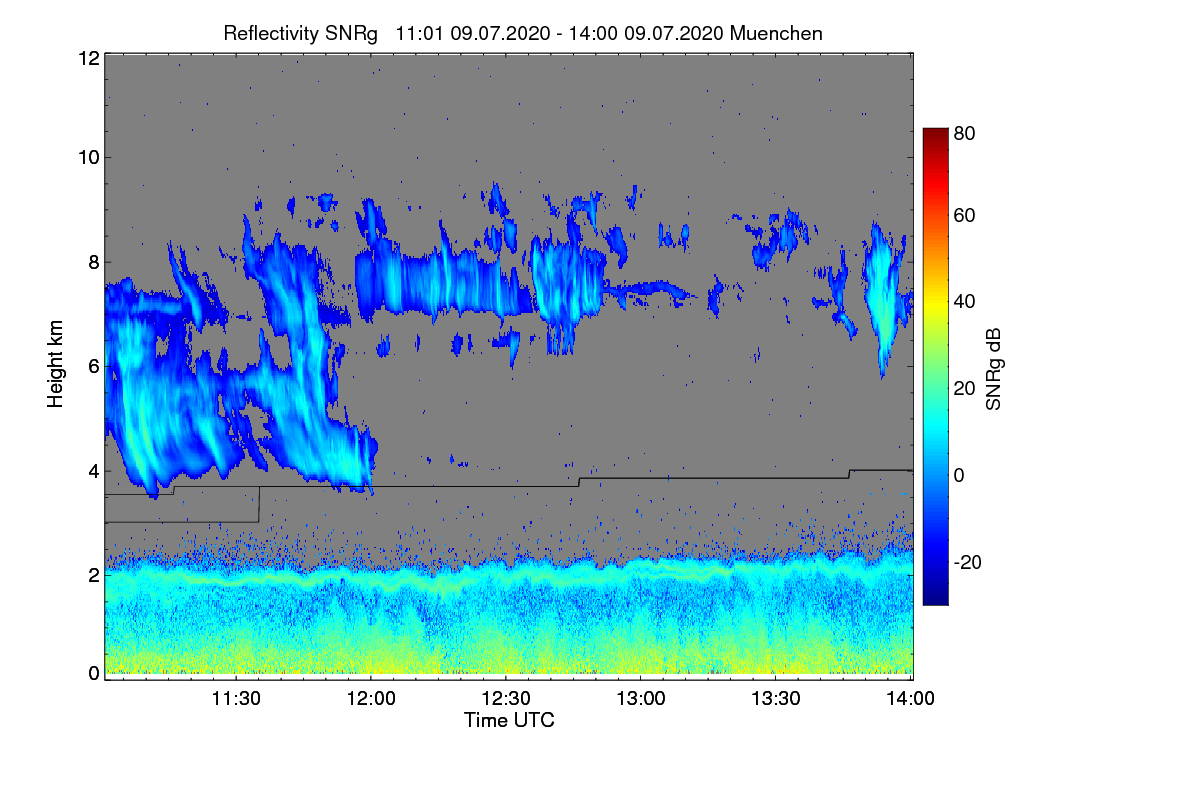
Task: Click the height tick label 6
Action: pos(93,366)
